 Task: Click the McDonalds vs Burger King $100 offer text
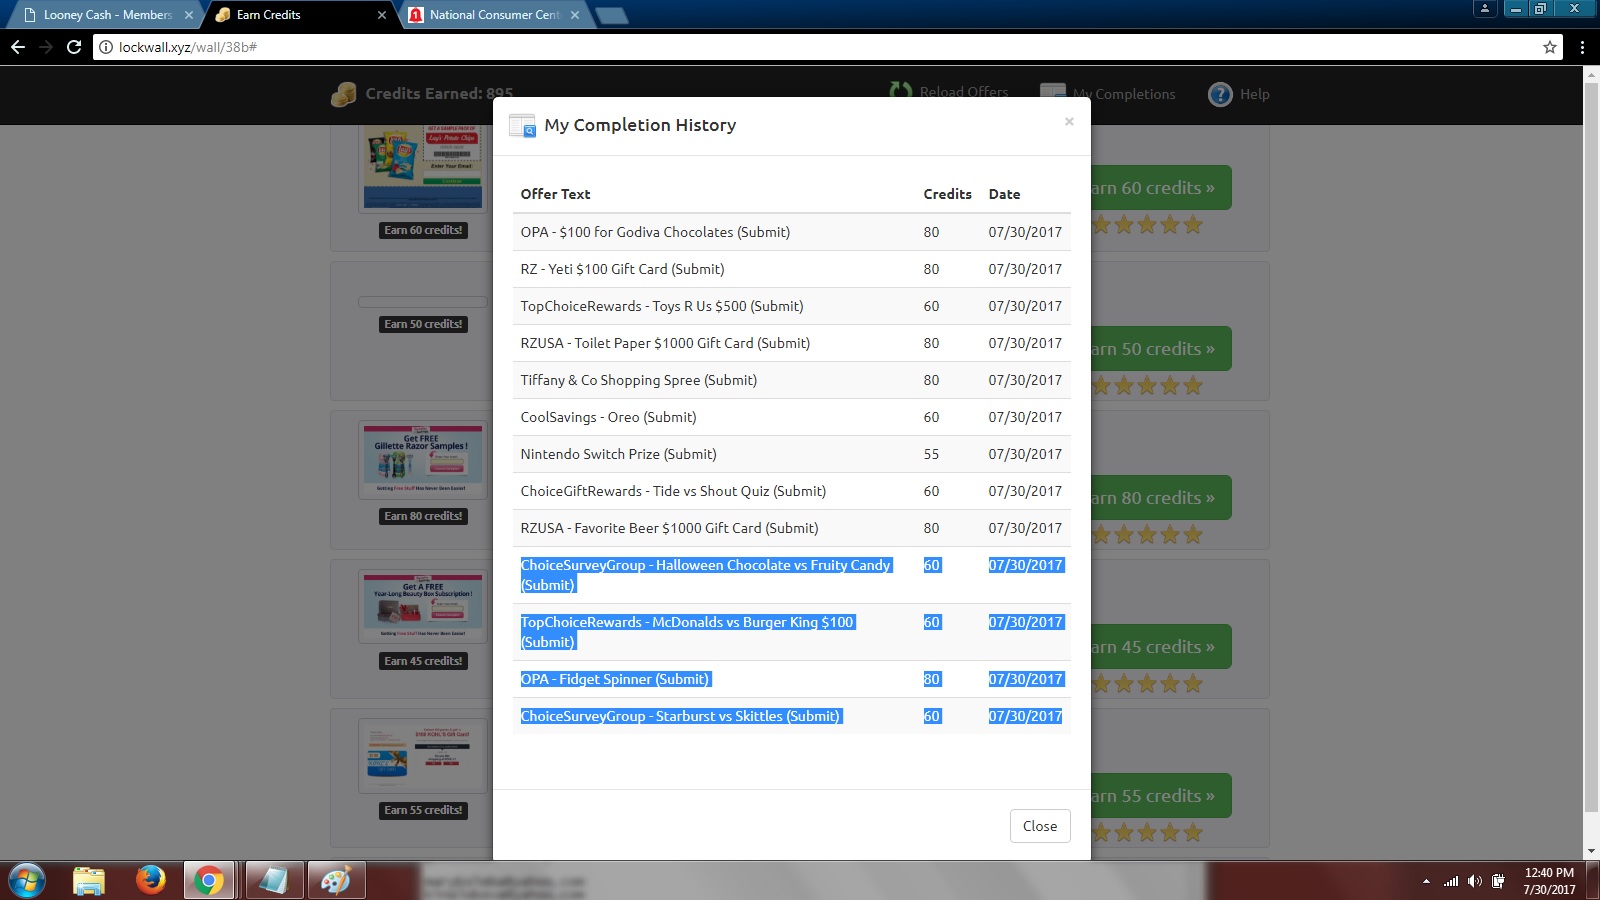(x=687, y=632)
